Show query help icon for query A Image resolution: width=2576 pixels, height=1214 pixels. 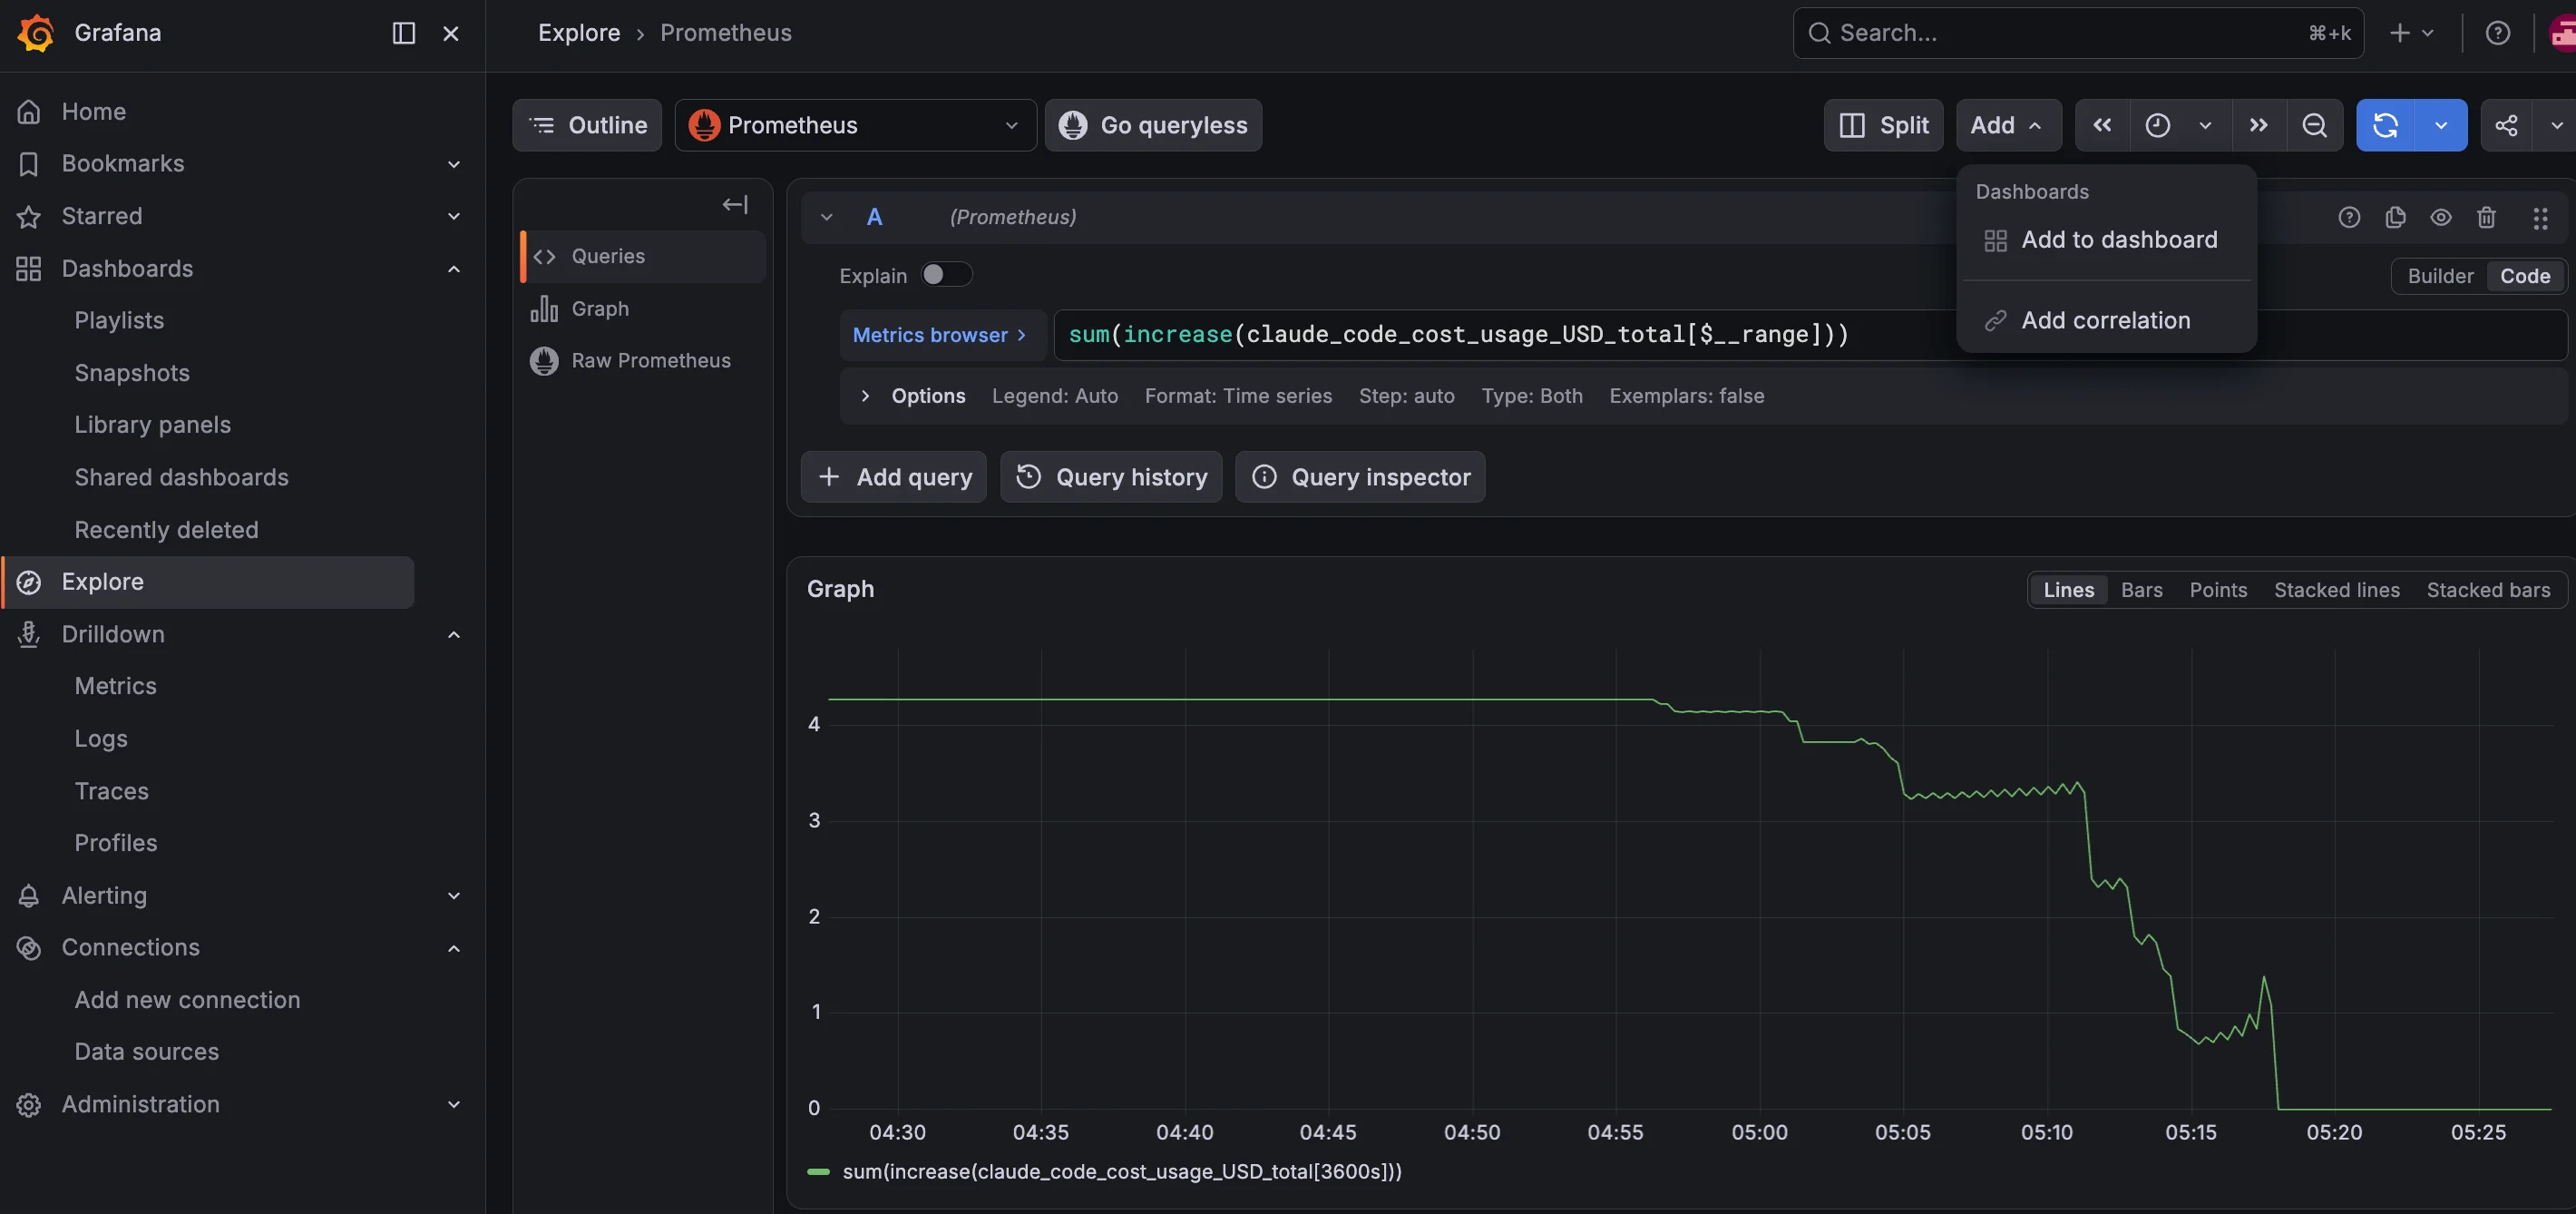[x=2348, y=217]
